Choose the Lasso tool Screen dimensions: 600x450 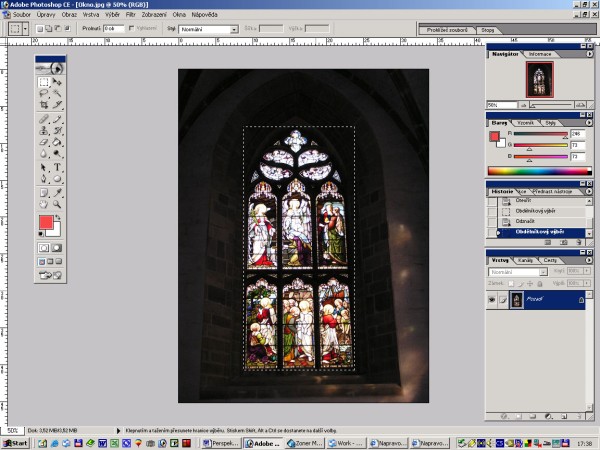pos(44,92)
